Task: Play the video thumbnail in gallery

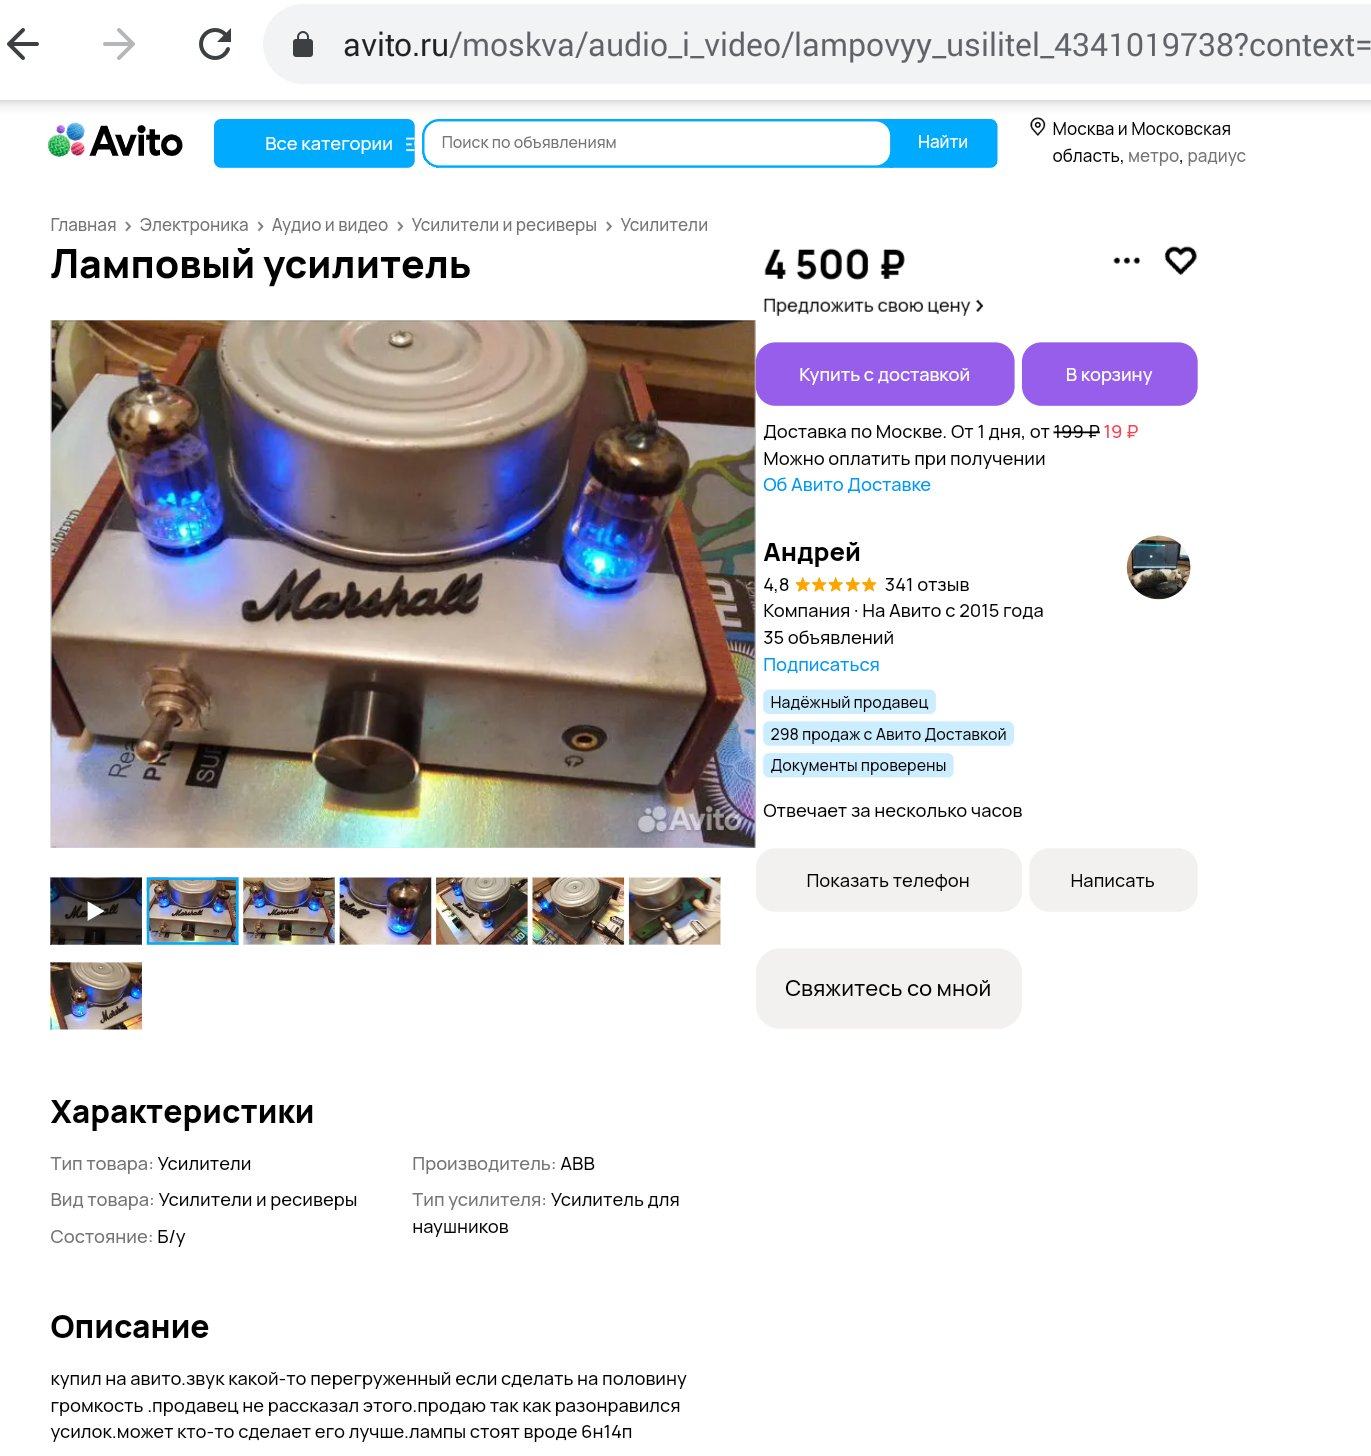Action: click(96, 911)
